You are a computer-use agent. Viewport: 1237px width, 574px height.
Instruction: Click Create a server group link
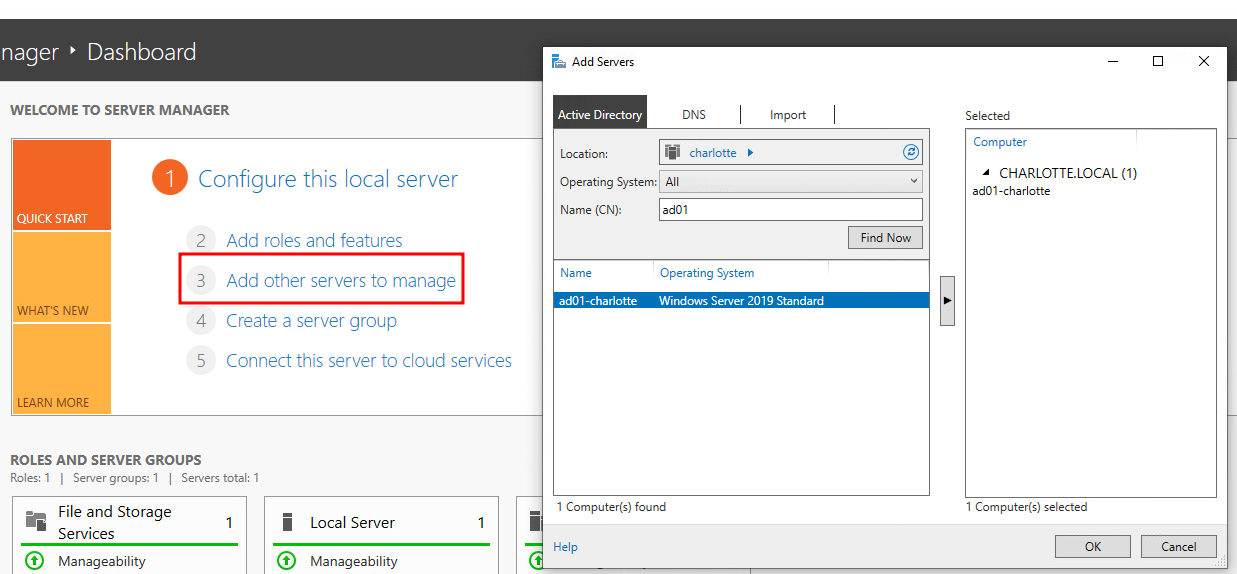tap(311, 320)
